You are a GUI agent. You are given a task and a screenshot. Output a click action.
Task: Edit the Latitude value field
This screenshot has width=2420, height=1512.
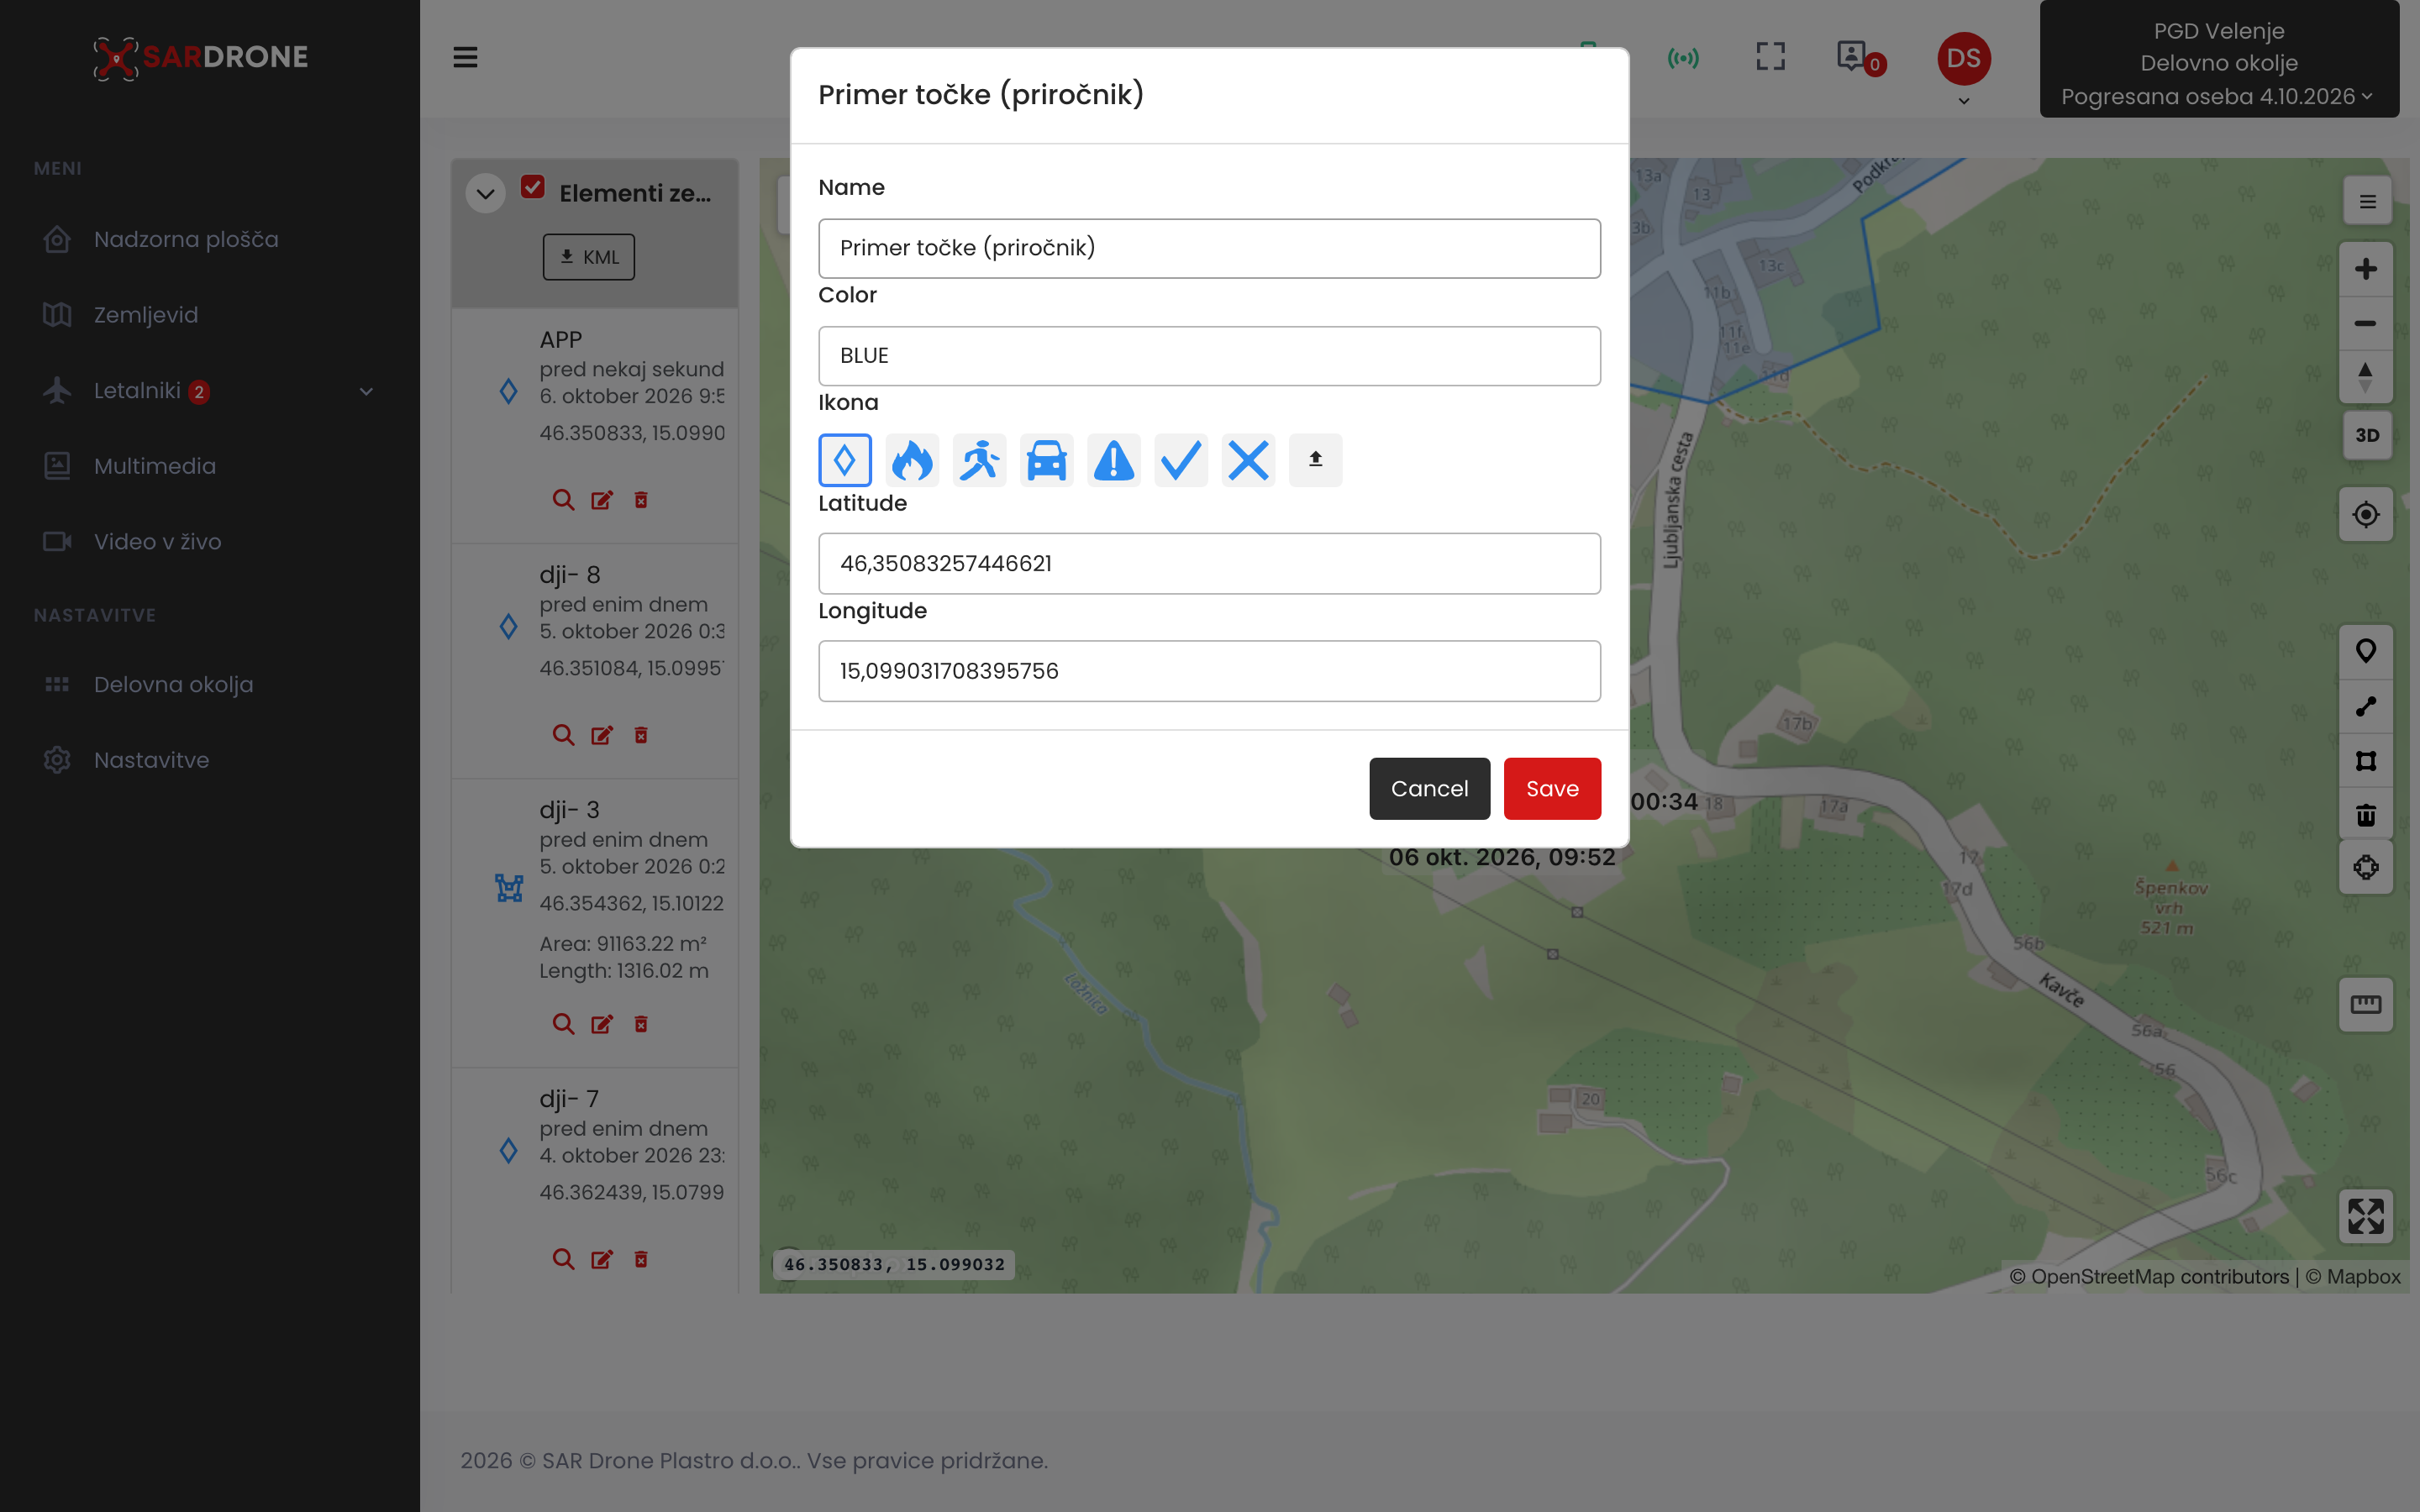(1209, 564)
